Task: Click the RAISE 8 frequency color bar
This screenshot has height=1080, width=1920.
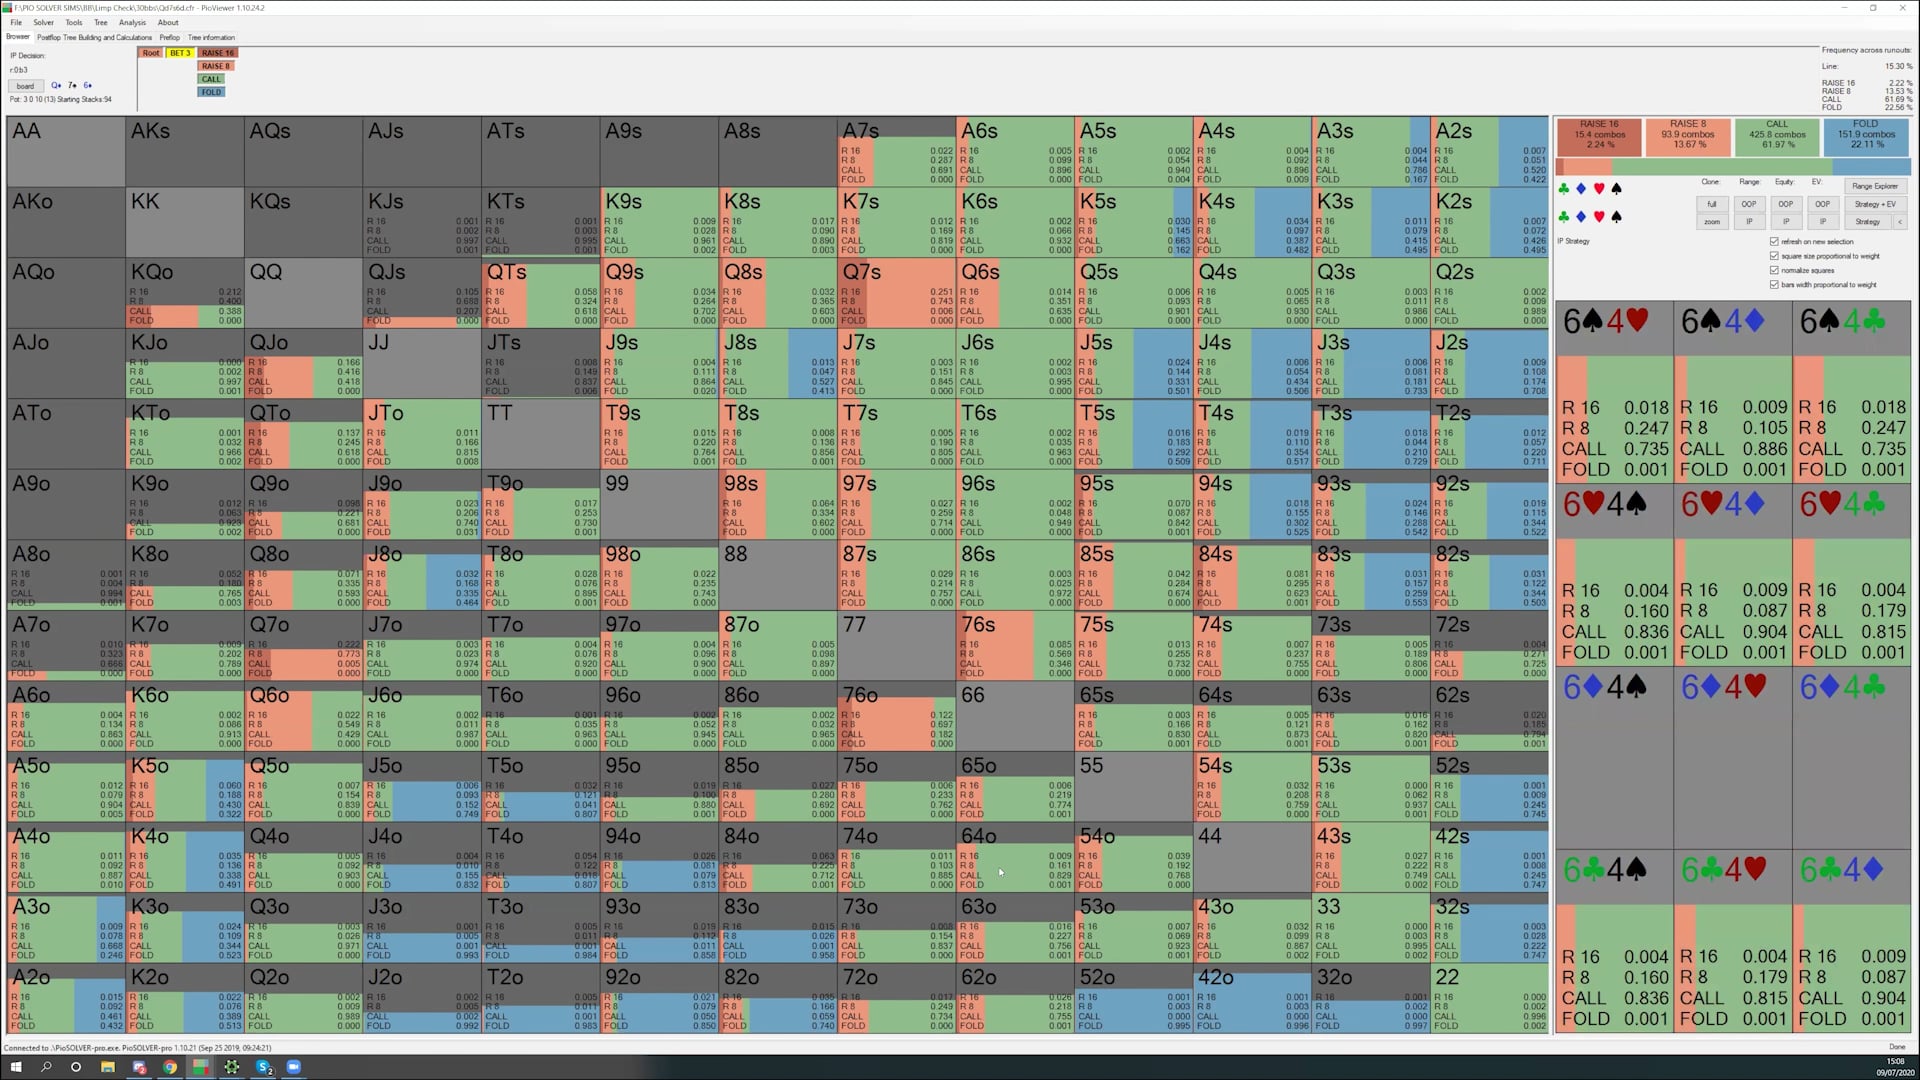Action: (1588, 166)
